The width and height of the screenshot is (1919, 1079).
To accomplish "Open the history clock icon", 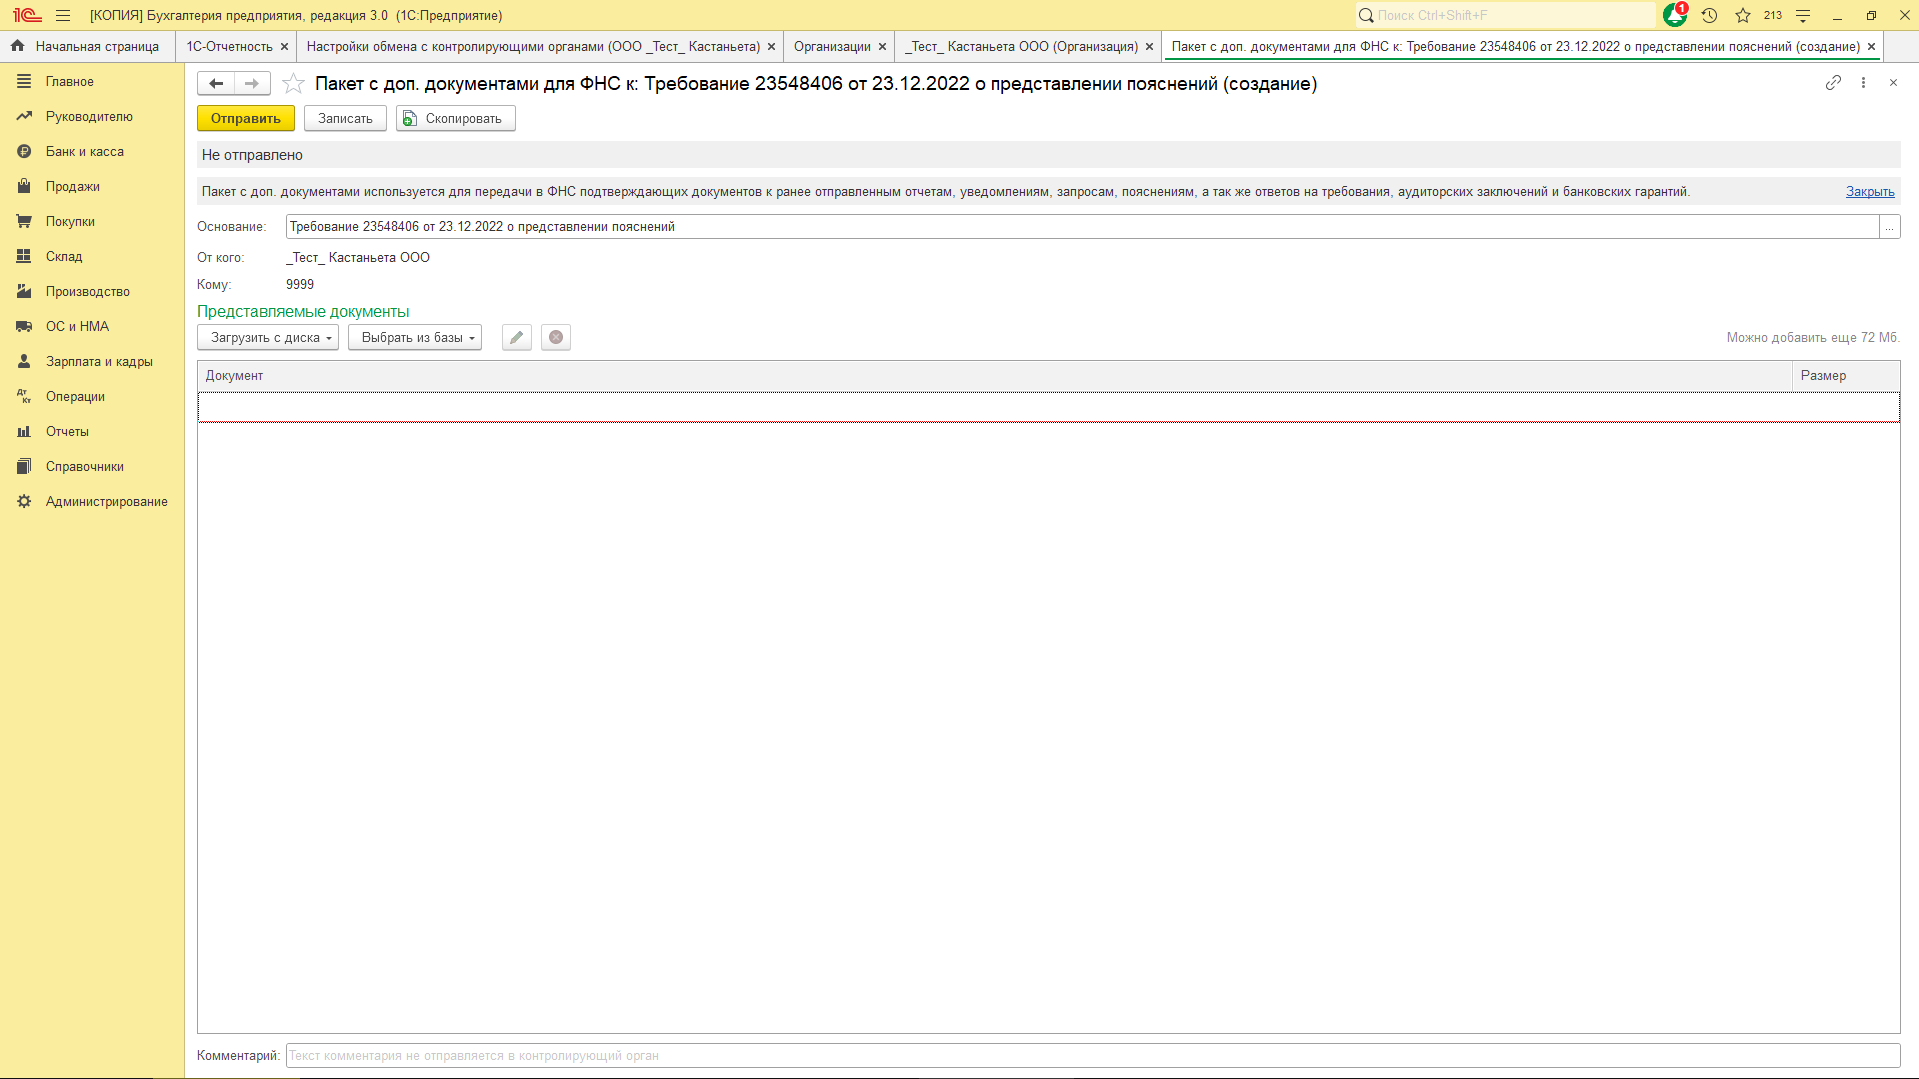I will (x=1709, y=15).
